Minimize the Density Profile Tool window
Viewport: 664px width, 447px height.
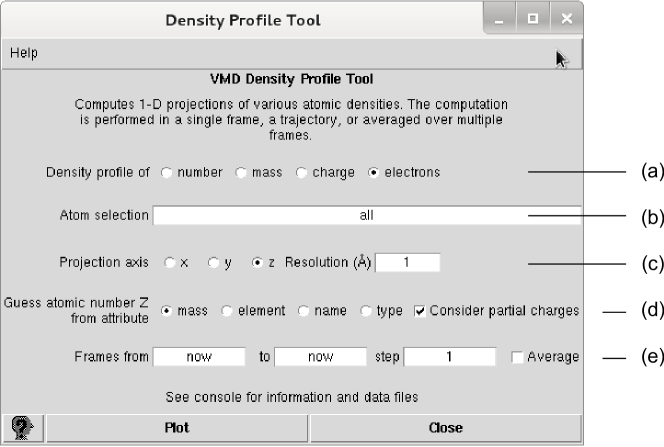499,19
